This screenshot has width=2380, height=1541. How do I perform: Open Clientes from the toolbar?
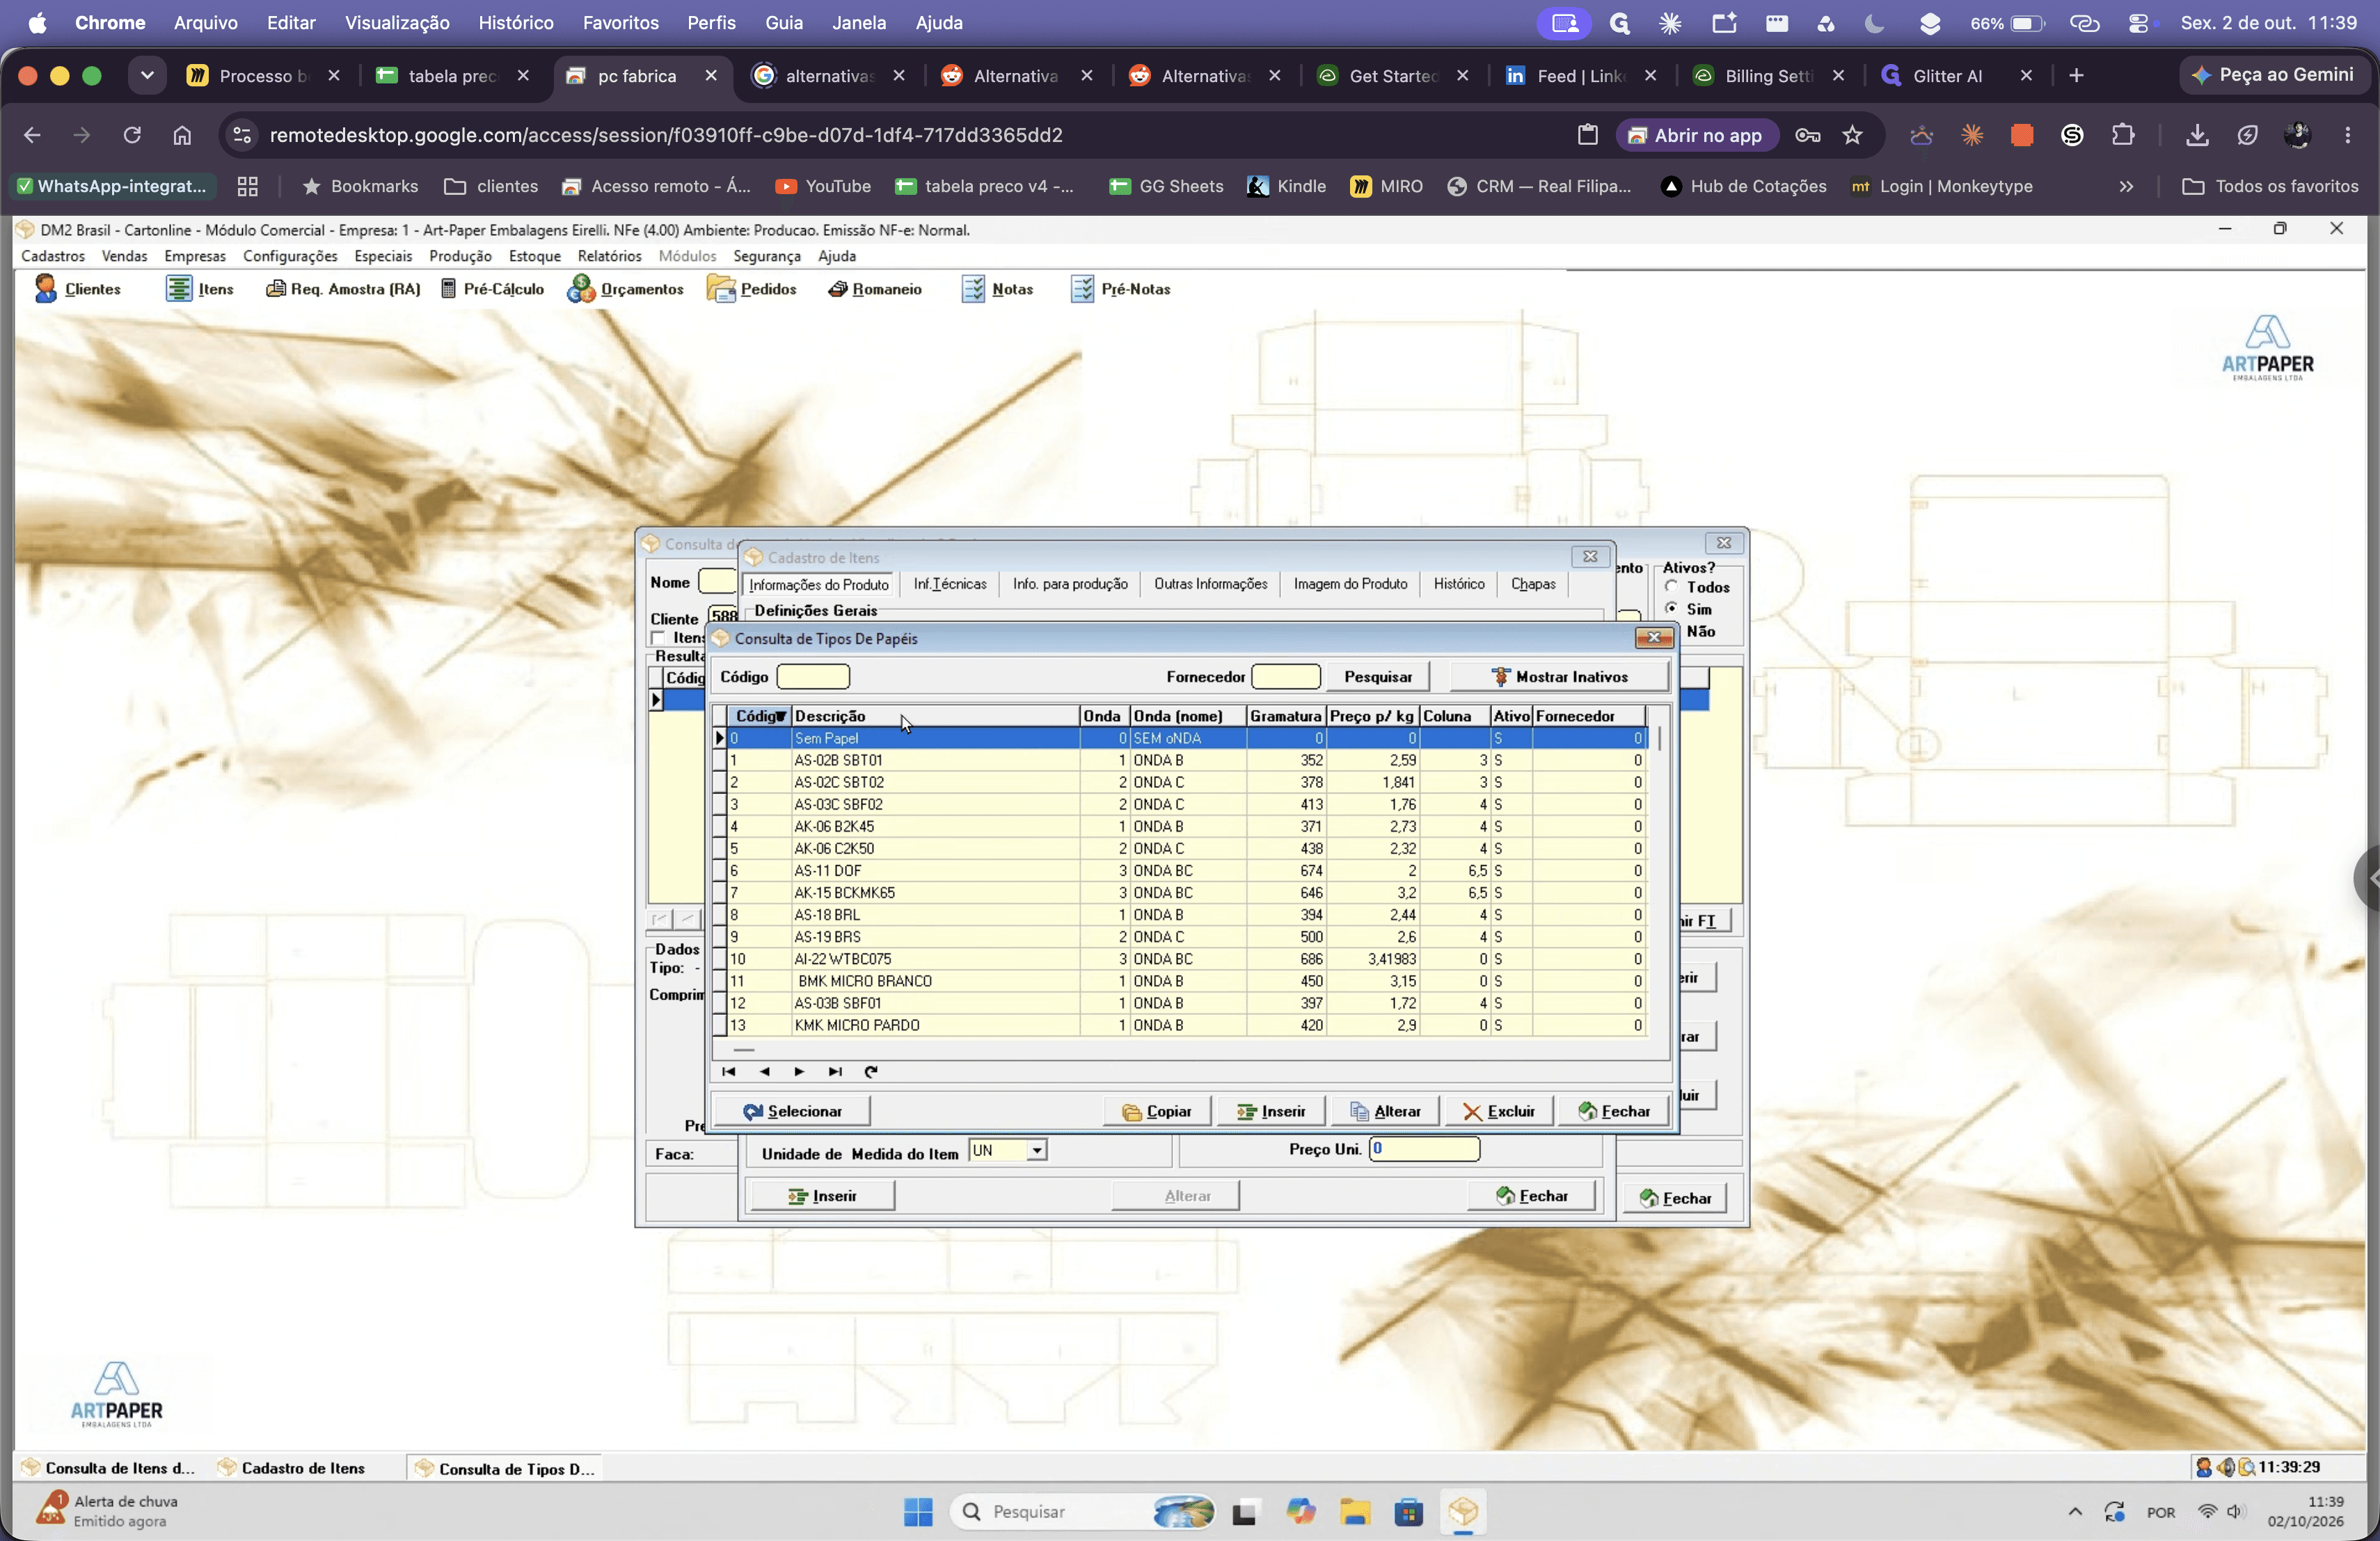pos(77,289)
